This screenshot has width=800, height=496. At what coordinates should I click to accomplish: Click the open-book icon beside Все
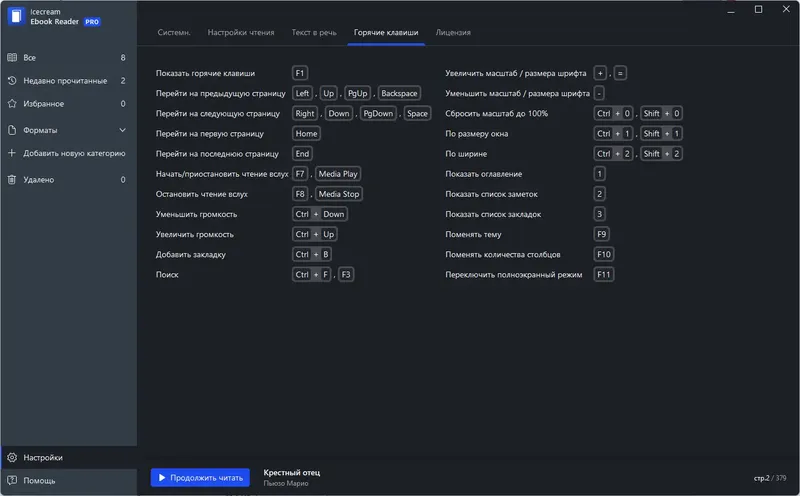[12, 58]
